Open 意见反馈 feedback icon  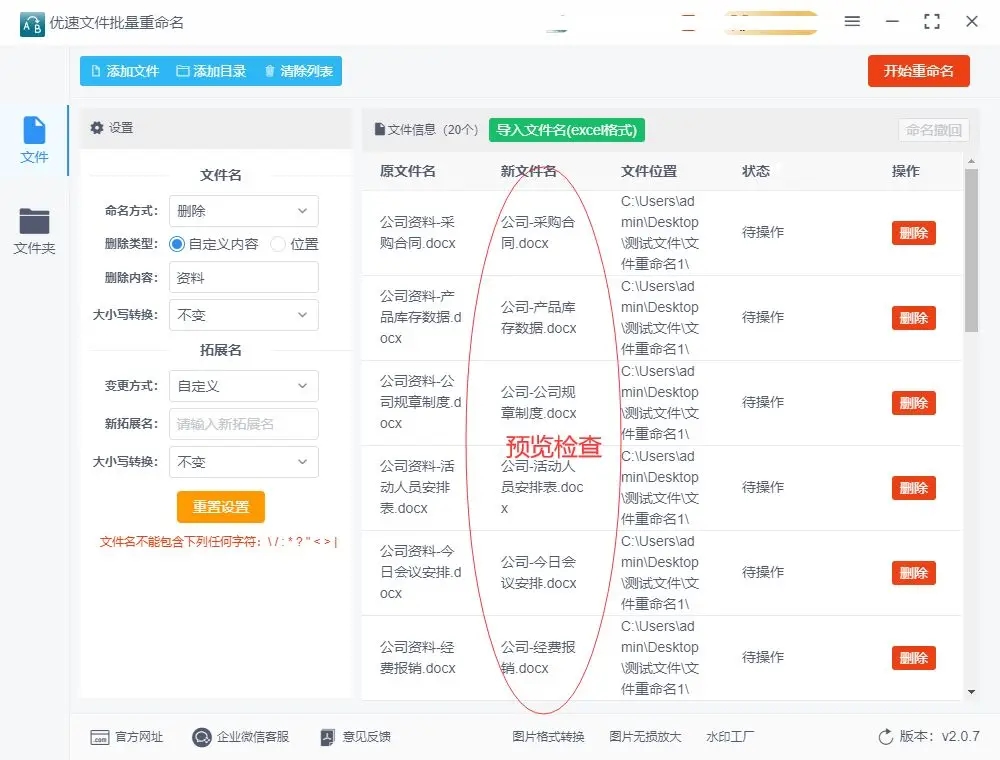tap(327, 737)
